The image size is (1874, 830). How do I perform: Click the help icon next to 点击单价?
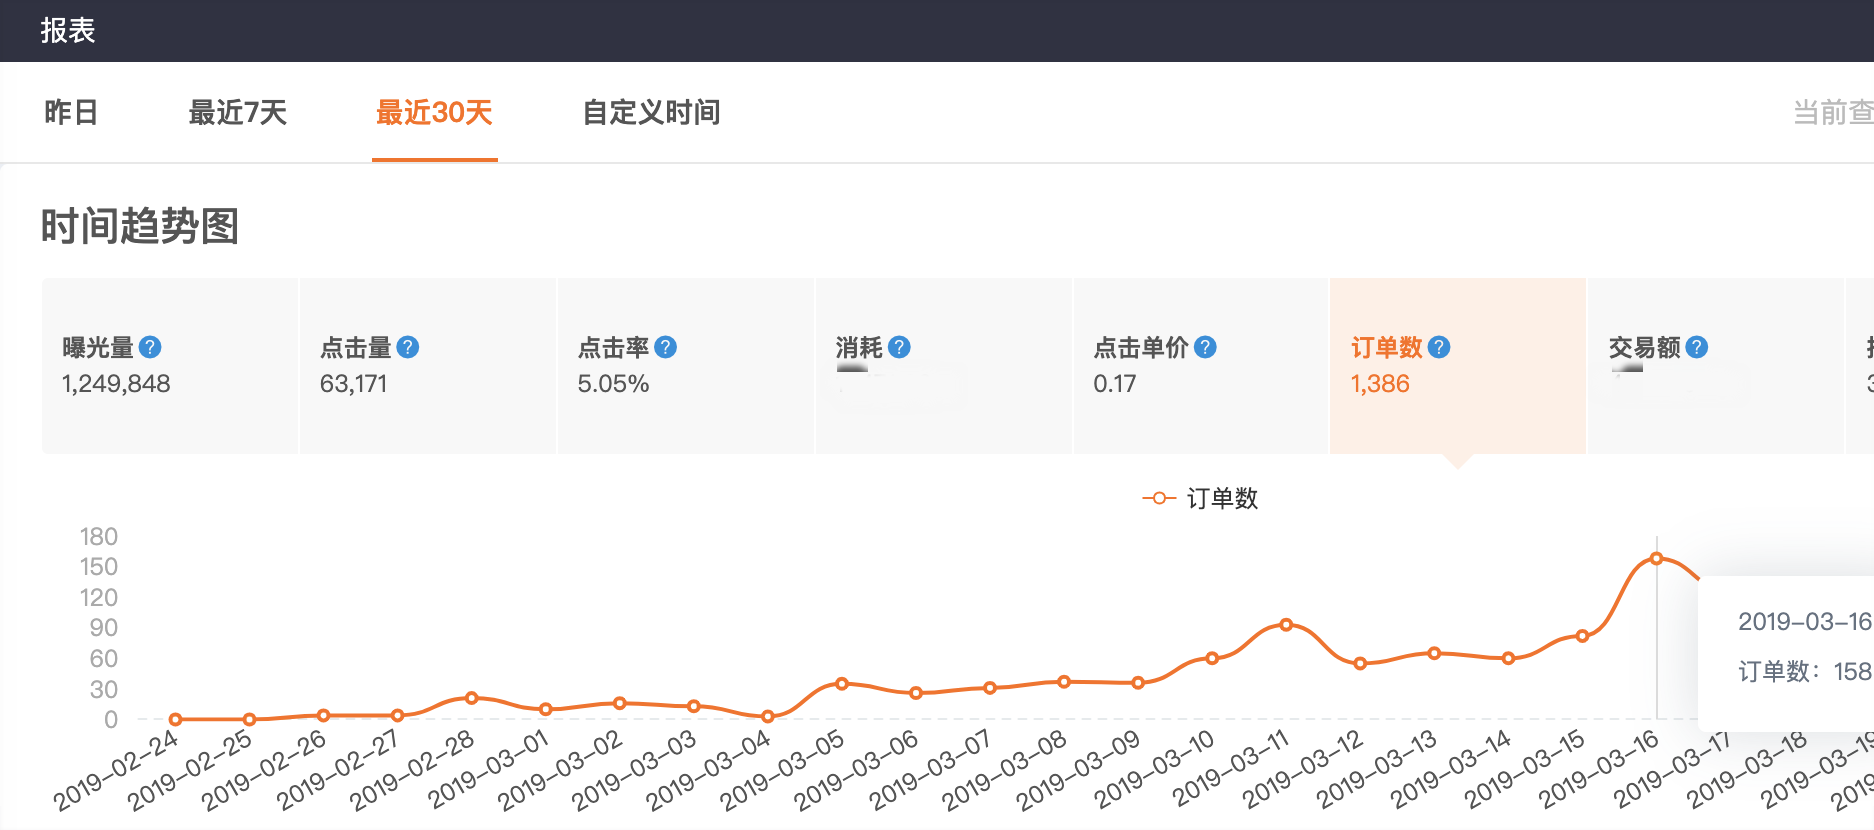(x=1206, y=347)
